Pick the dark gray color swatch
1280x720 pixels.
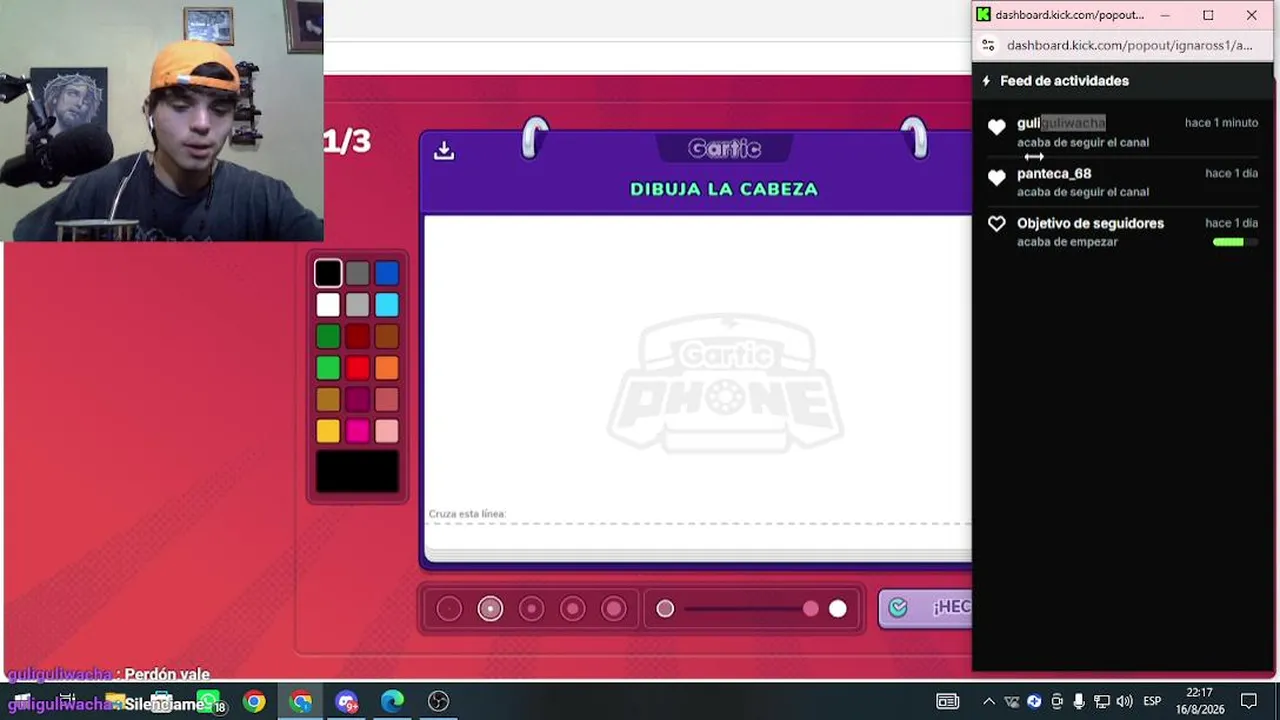357,273
